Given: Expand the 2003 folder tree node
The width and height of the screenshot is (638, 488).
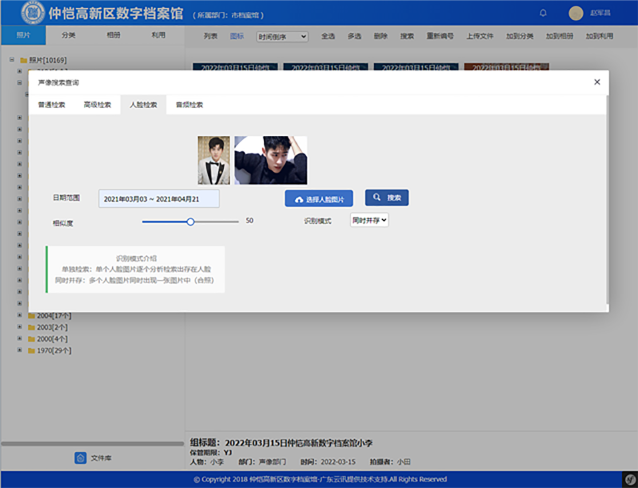Looking at the screenshot, I should coord(19,327).
